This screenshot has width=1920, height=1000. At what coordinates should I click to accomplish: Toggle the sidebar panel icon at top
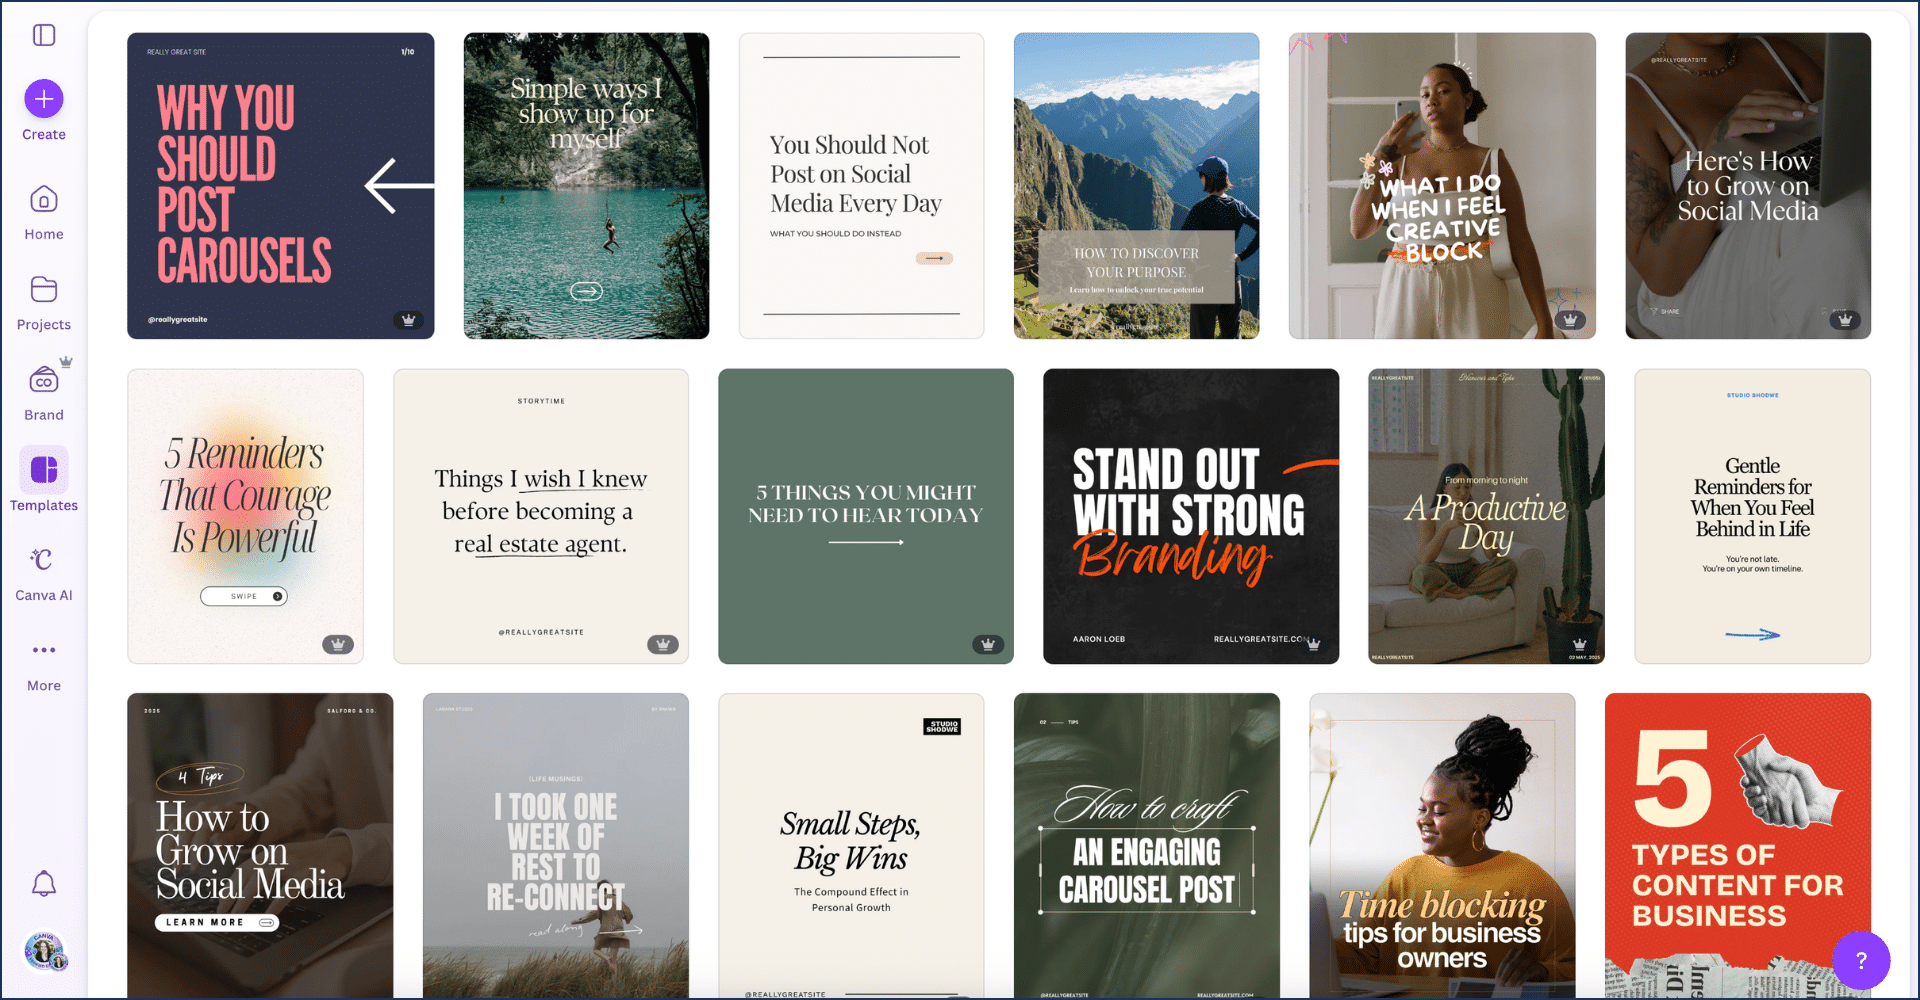[44, 35]
